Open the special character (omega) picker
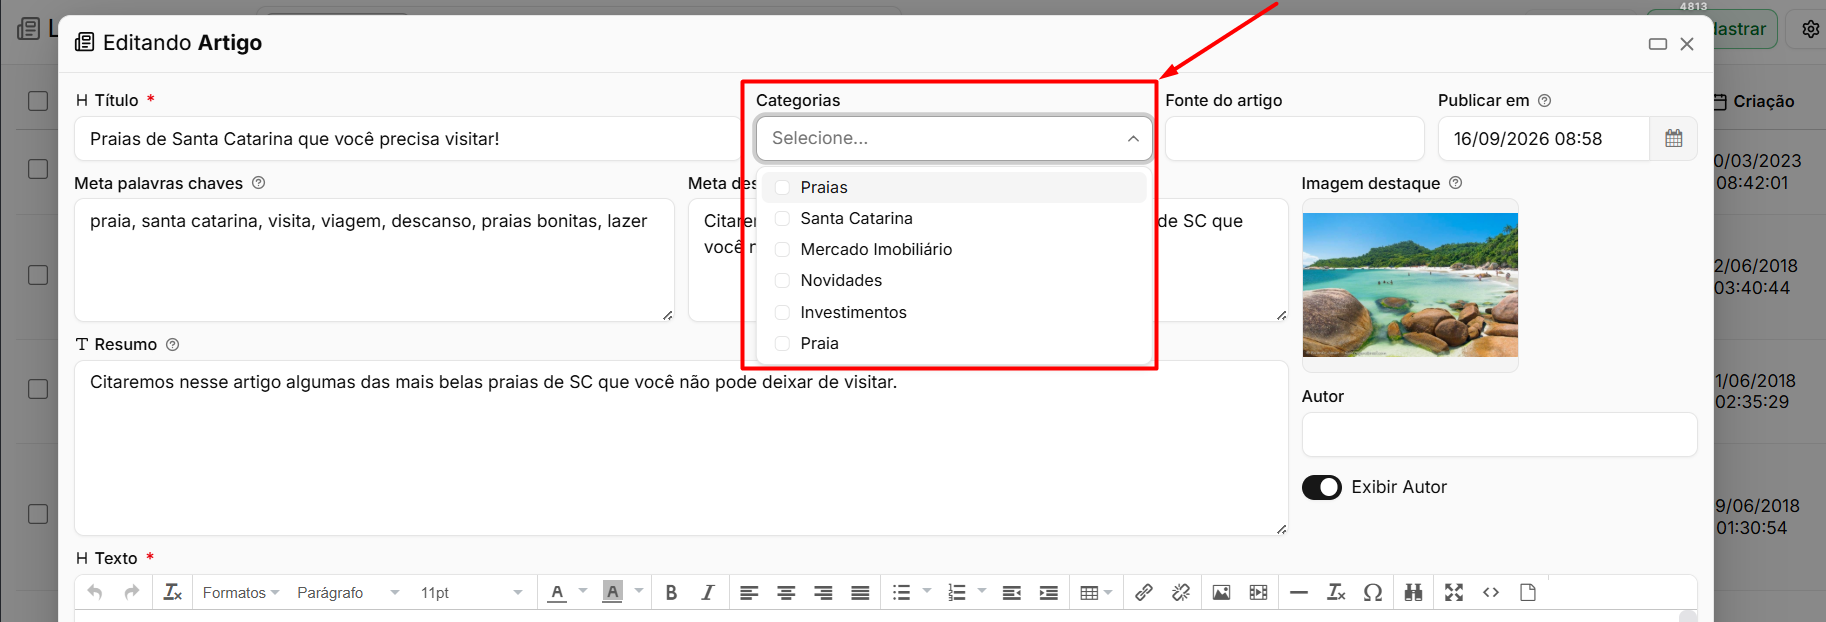 coord(1373,593)
